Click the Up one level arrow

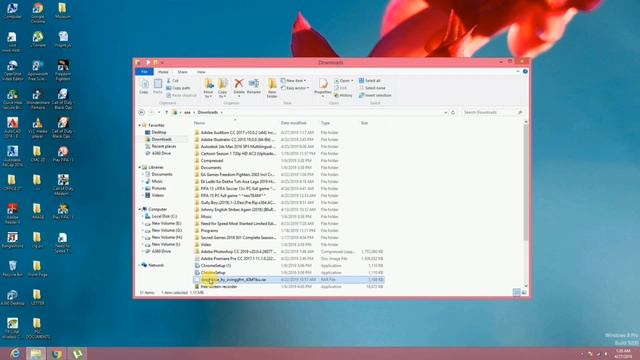coord(166,112)
